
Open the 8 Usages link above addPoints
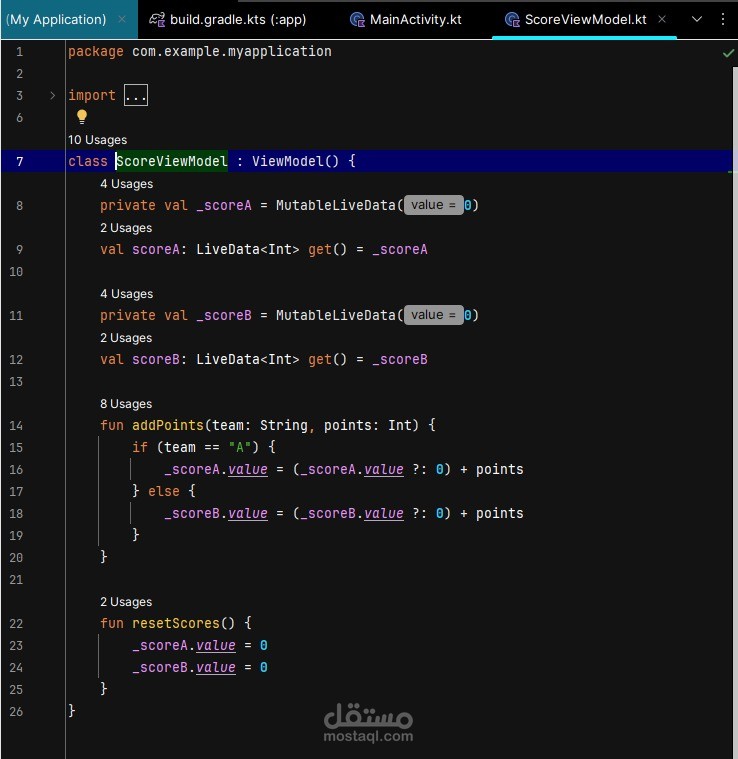click(x=126, y=404)
